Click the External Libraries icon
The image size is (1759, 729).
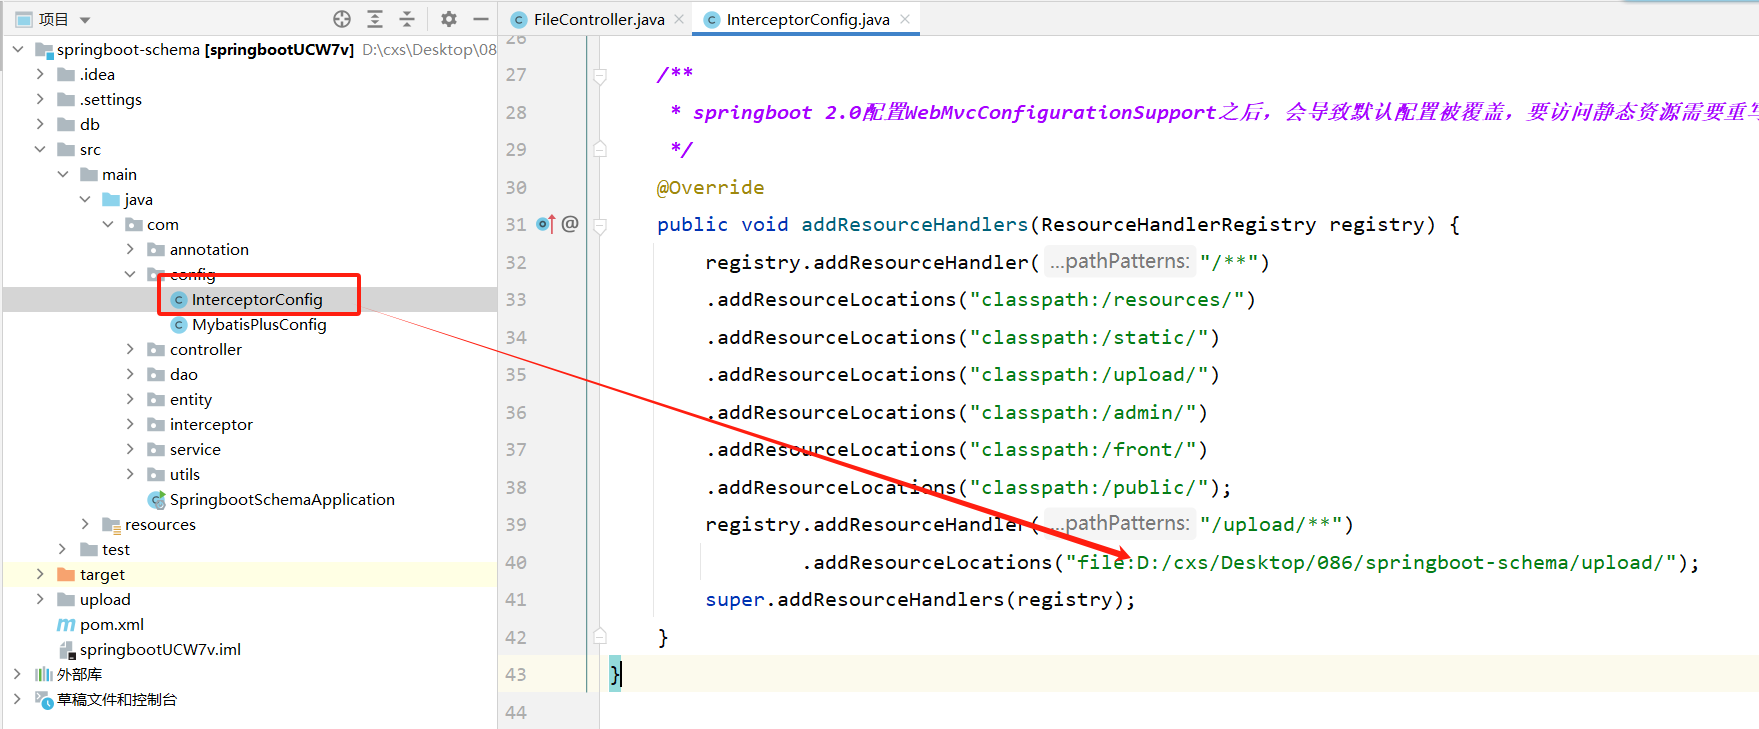(x=44, y=674)
